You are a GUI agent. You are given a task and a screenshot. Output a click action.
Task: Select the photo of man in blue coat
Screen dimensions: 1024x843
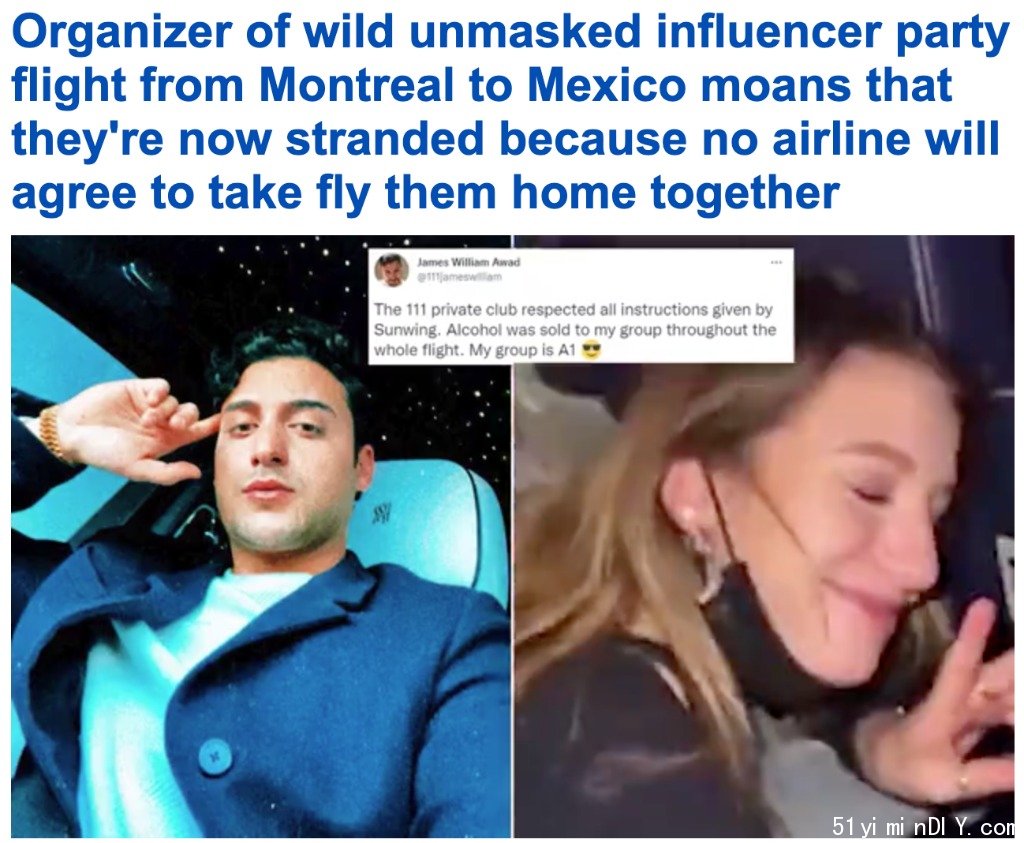[x=261, y=536]
